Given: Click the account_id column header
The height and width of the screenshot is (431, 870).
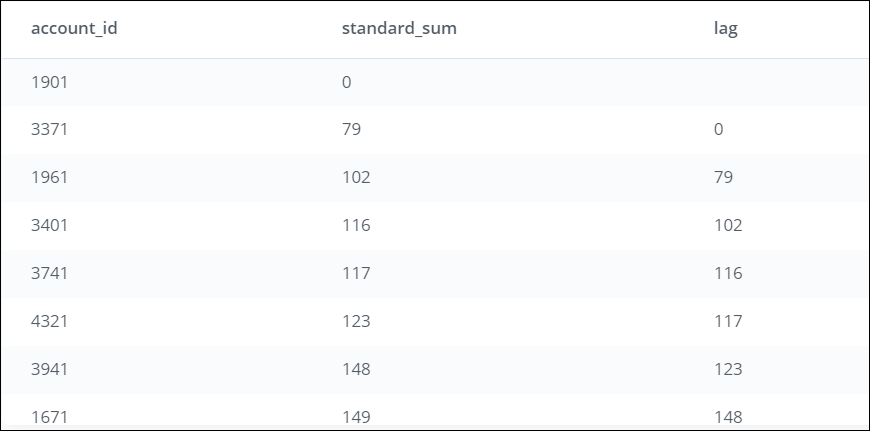Looking at the screenshot, I should point(74,28).
